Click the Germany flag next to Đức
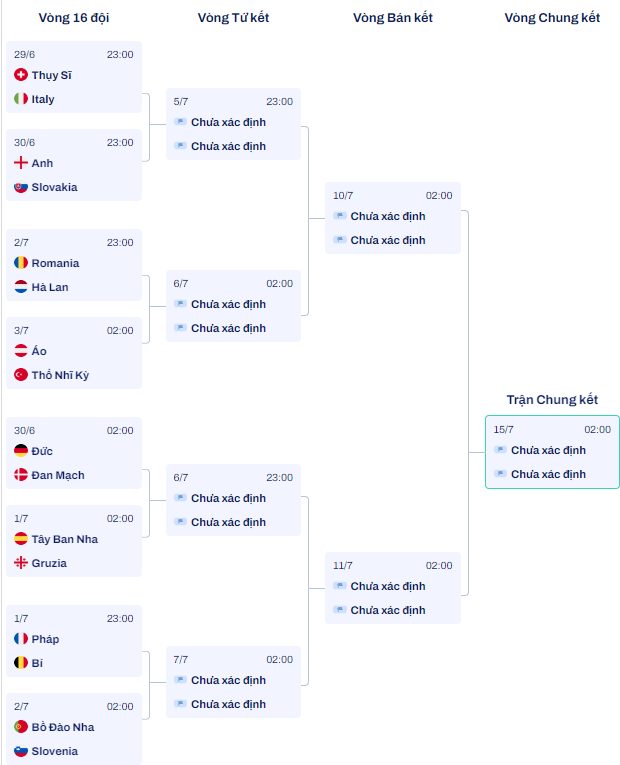Viewport: 620px width, 765px height. click(20, 450)
